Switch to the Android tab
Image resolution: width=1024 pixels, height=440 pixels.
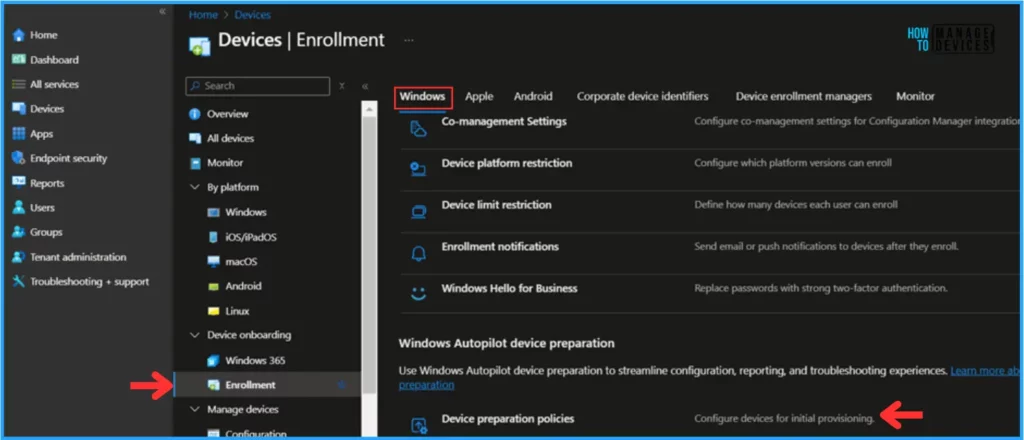(x=533, y=97)
